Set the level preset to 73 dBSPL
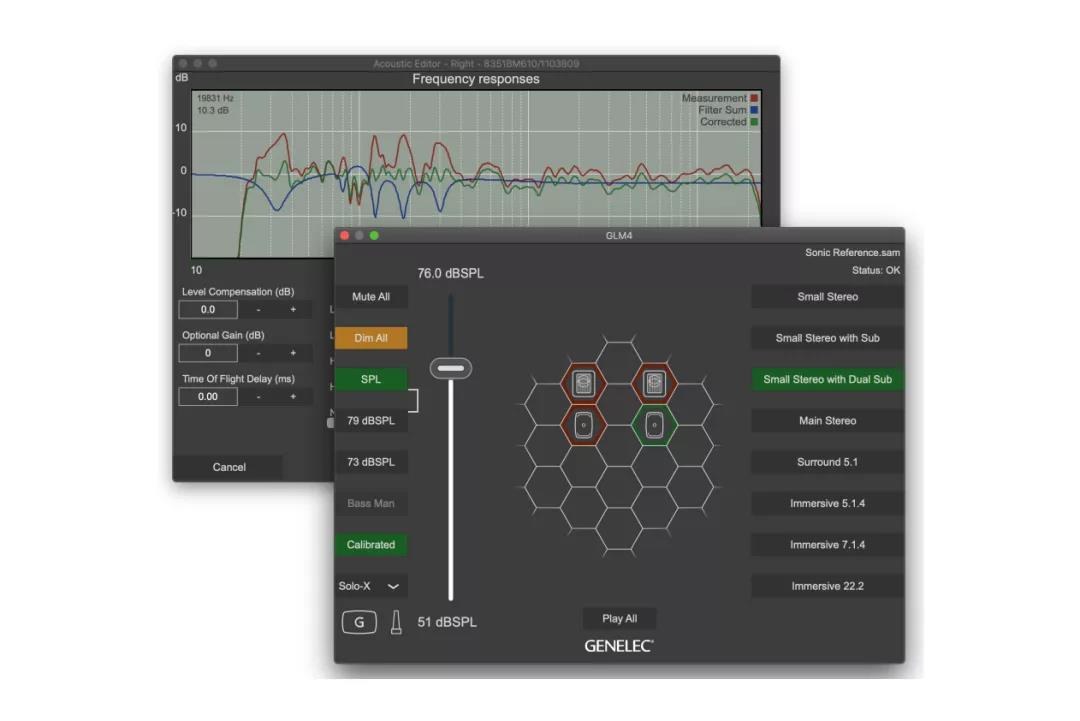This screenshot has width=1080, height=721. [x=371, y=462]
